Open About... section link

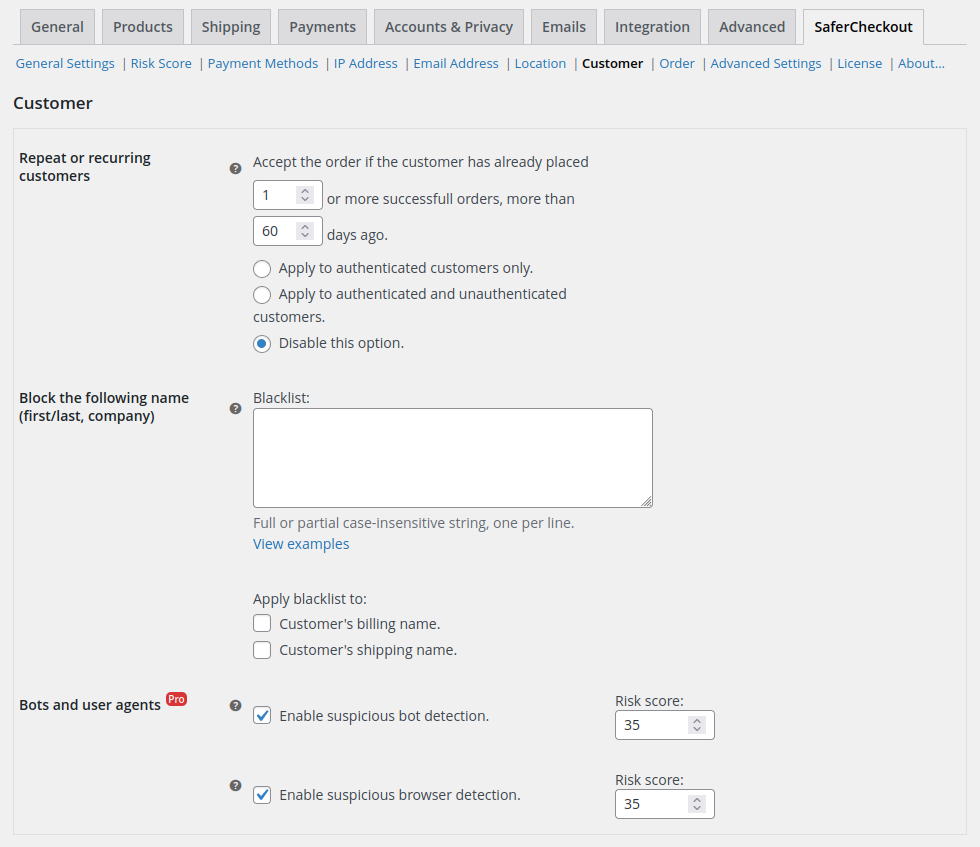921,64
